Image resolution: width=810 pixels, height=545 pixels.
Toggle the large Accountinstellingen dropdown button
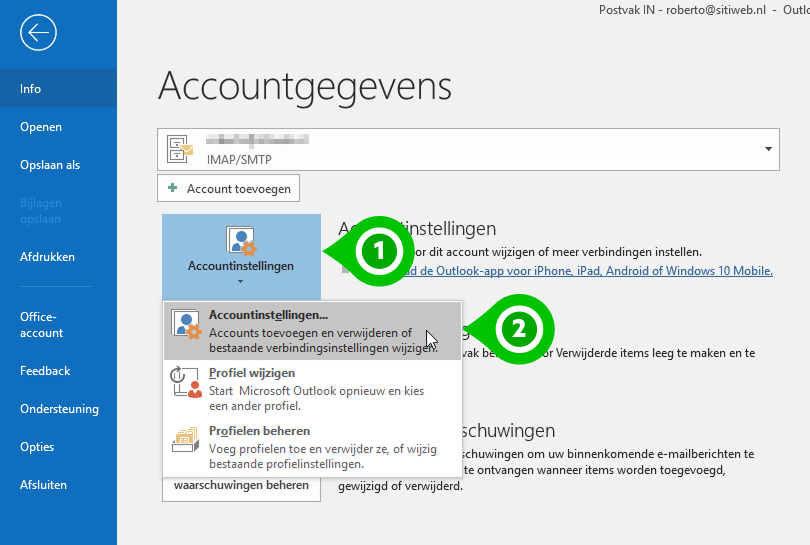click(x=241, y=257)
